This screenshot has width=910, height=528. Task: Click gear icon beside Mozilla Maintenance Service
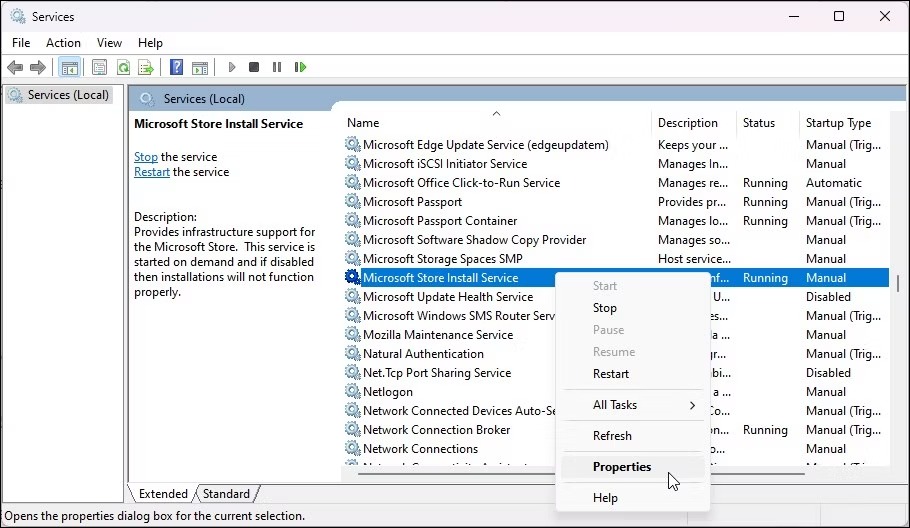click(352, 334)
